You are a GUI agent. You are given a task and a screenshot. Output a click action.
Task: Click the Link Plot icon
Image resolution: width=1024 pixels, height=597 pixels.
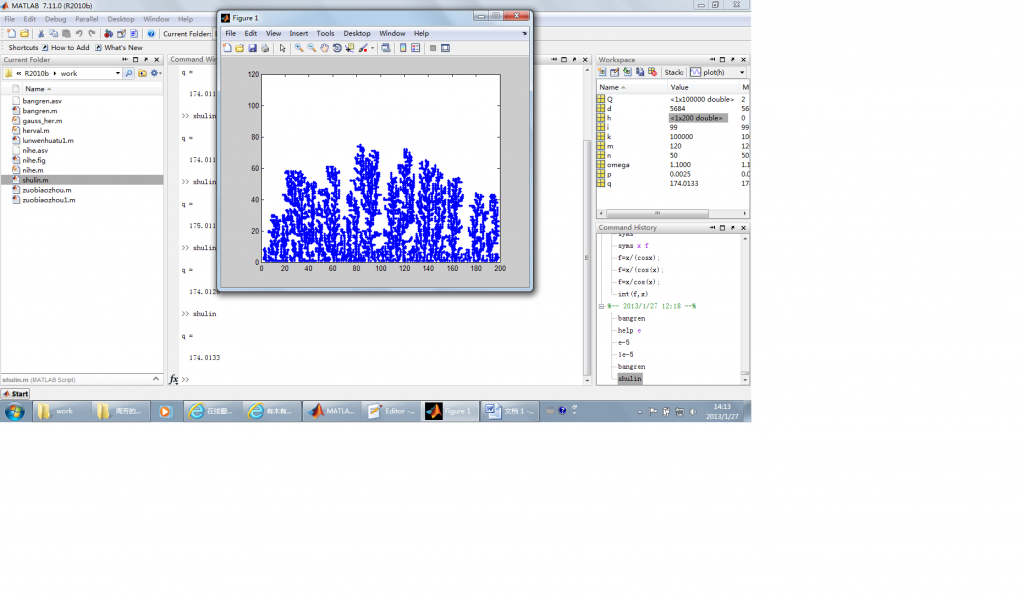tap(386, 48)
